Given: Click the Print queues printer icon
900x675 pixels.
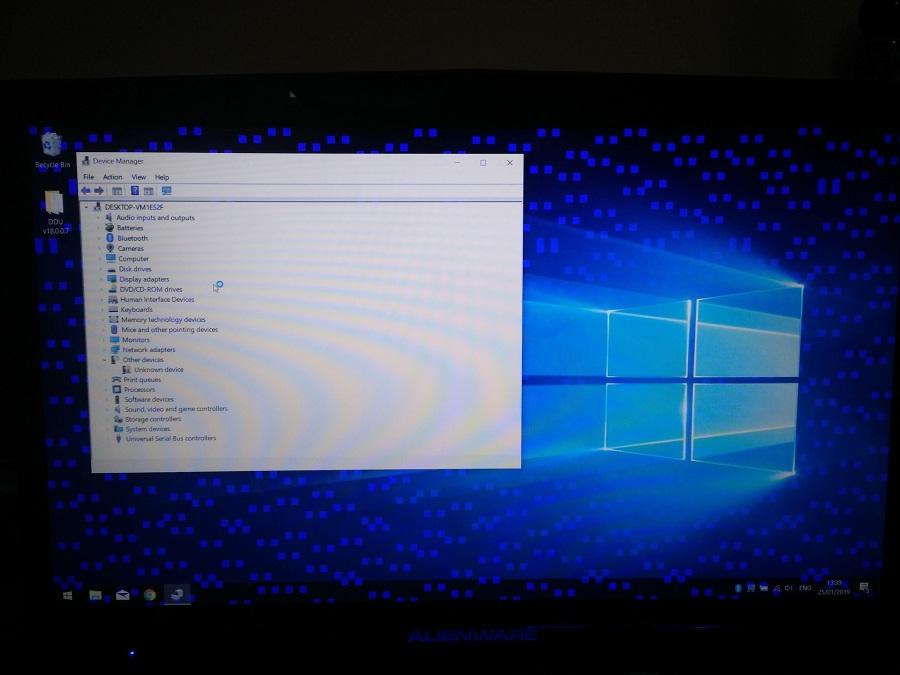Looking at the screenshot, I should (x=117, y=379).
